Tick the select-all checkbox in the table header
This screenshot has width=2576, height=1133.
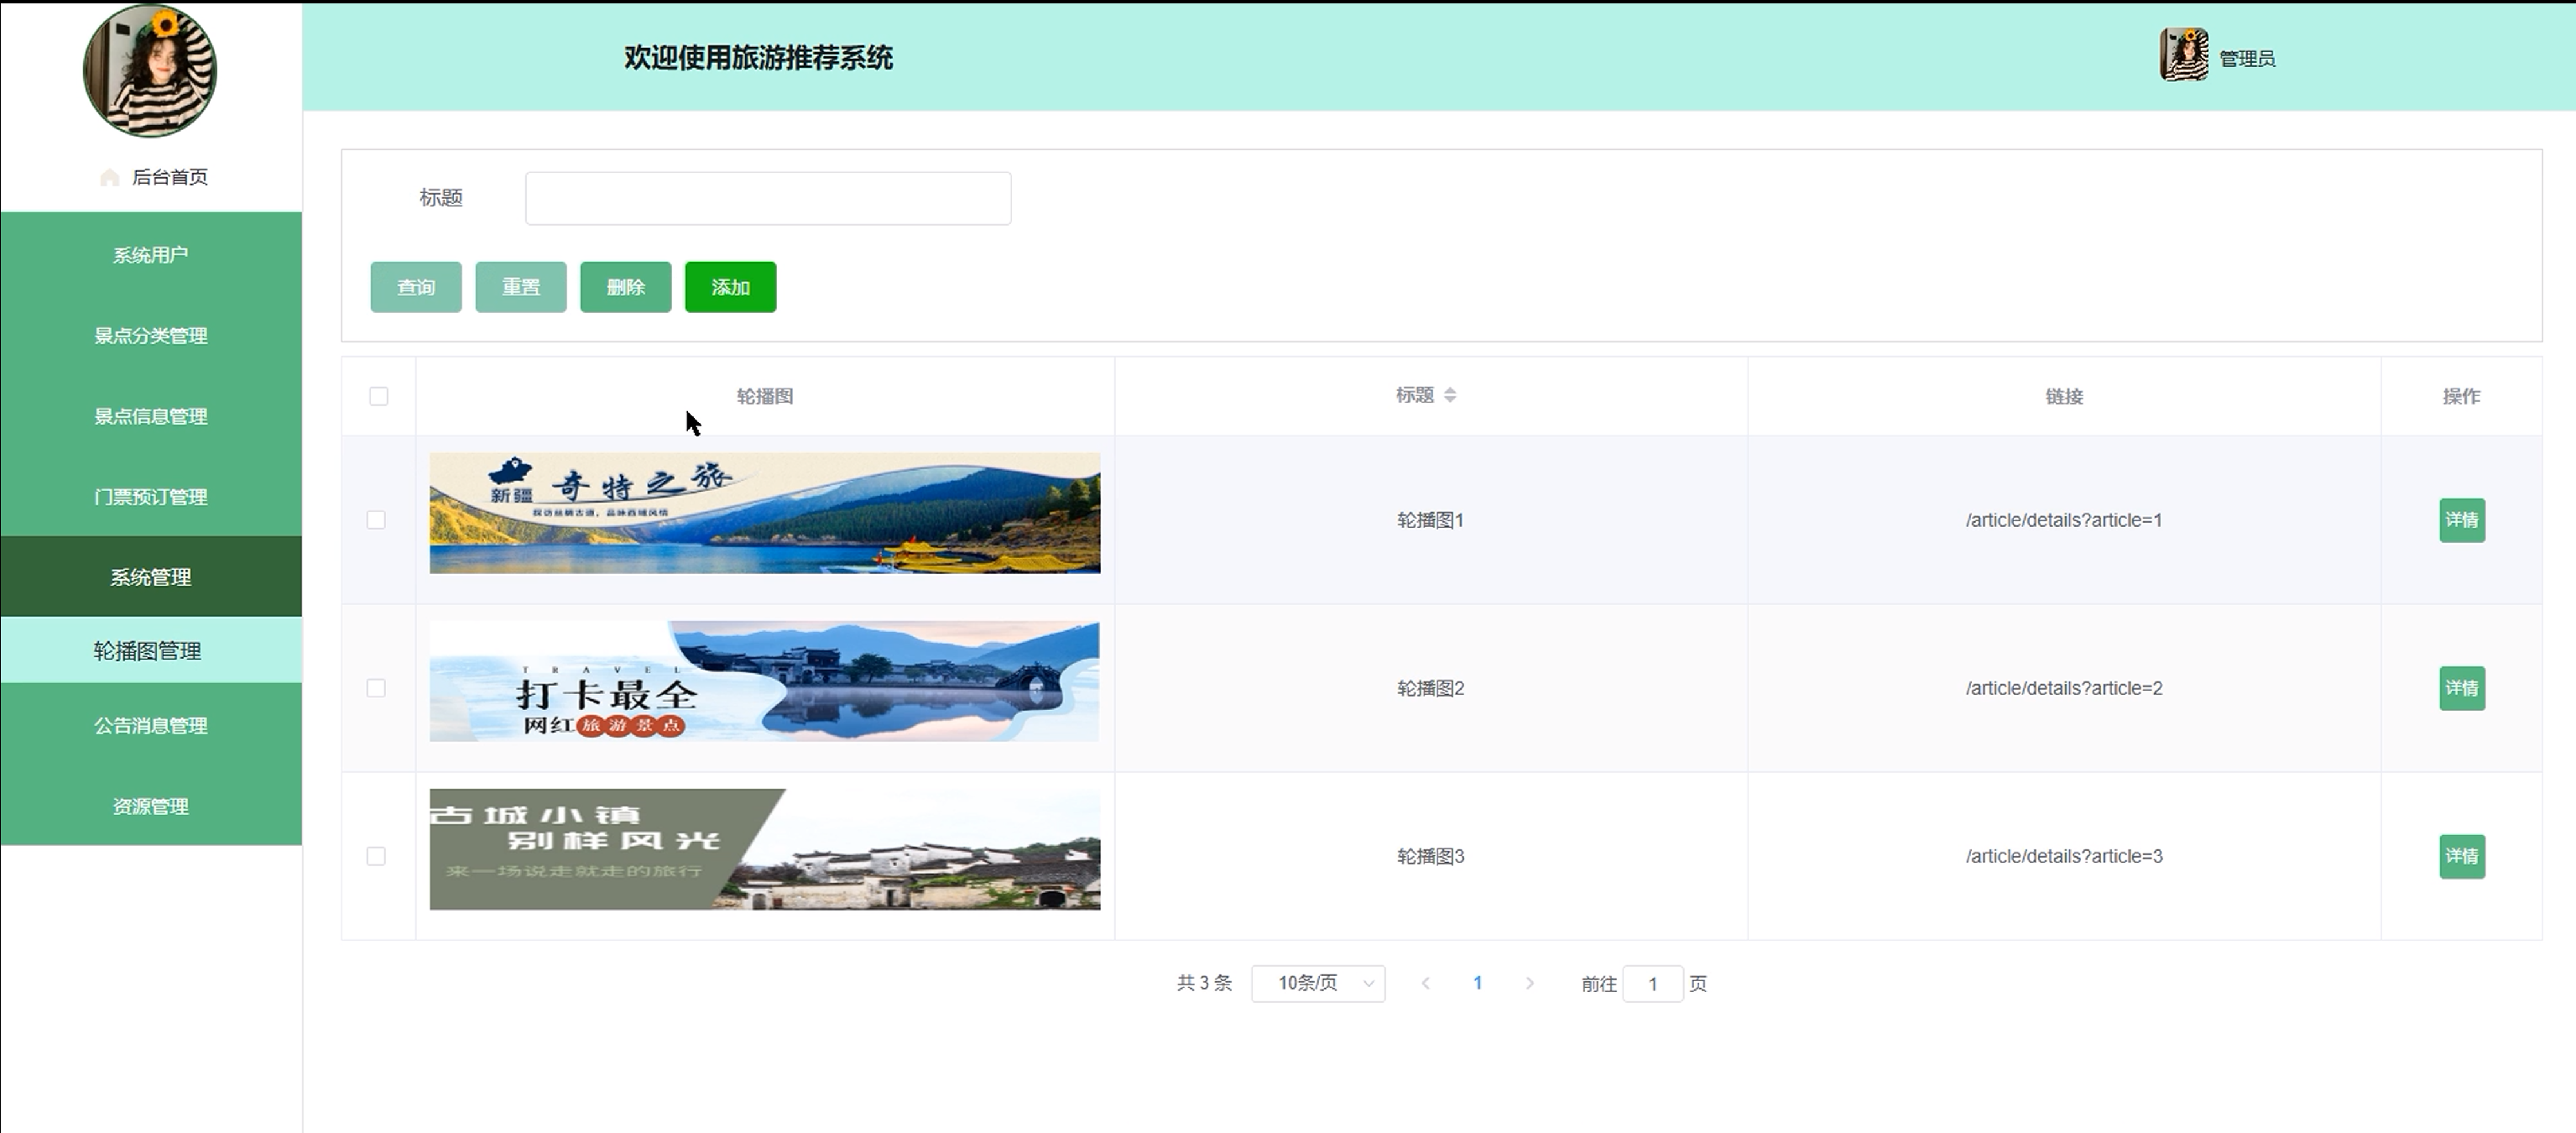pyautogui.click(x=378, y=396)
